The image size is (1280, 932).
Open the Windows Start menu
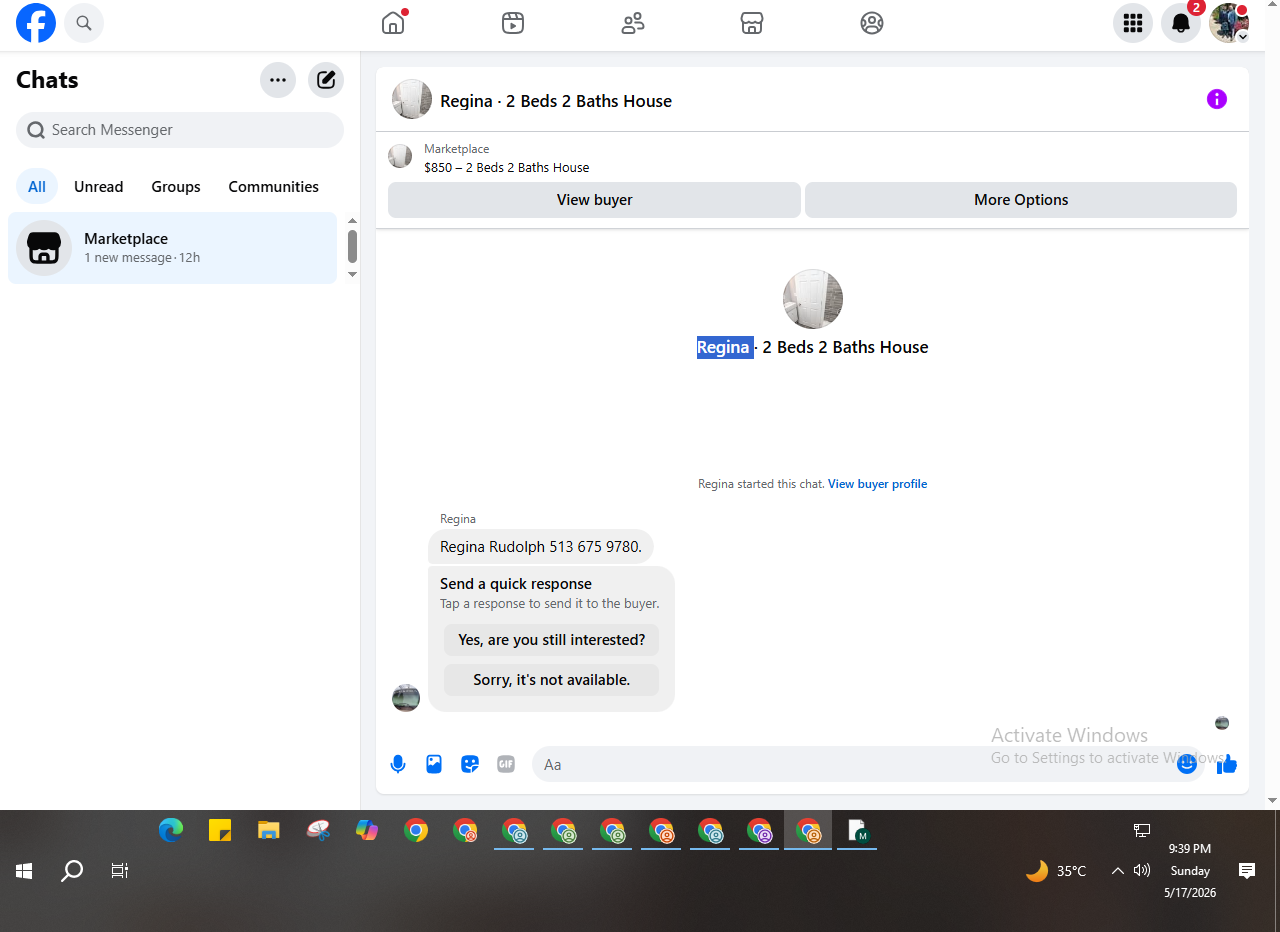pyautogui.click(x=24, y=871)
